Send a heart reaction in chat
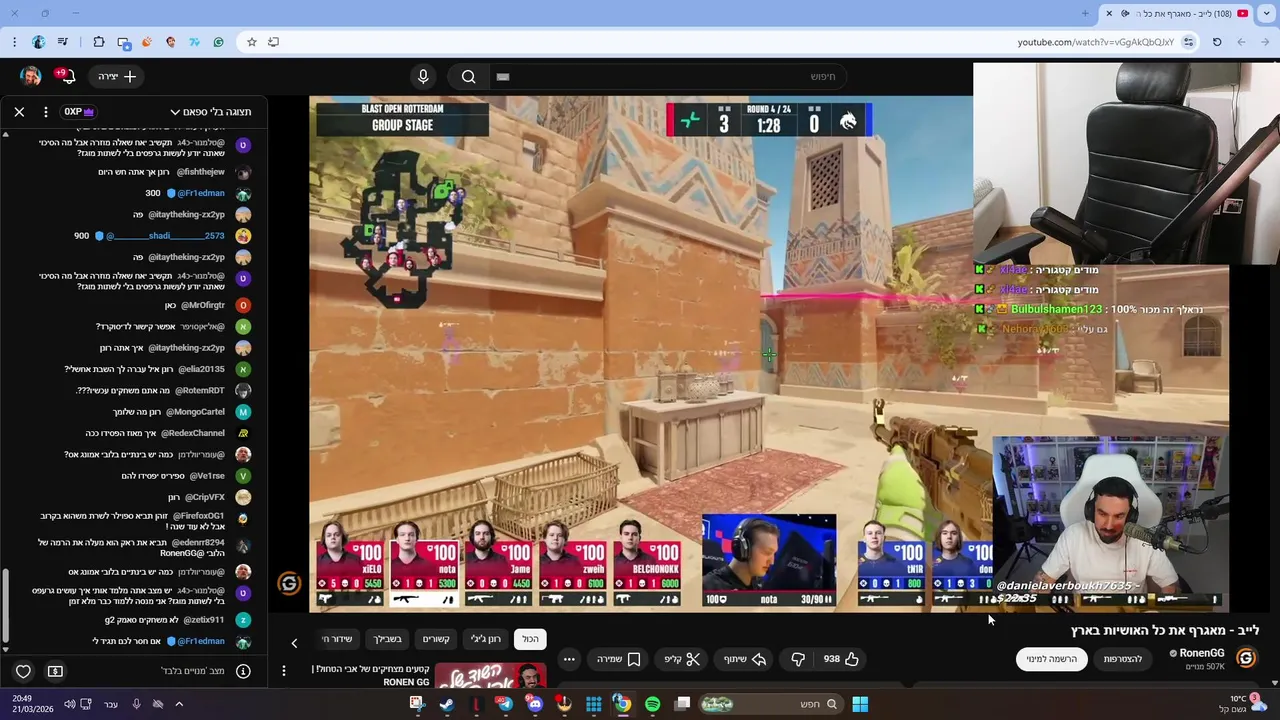Screen dimensions: 1280x720 23,671
